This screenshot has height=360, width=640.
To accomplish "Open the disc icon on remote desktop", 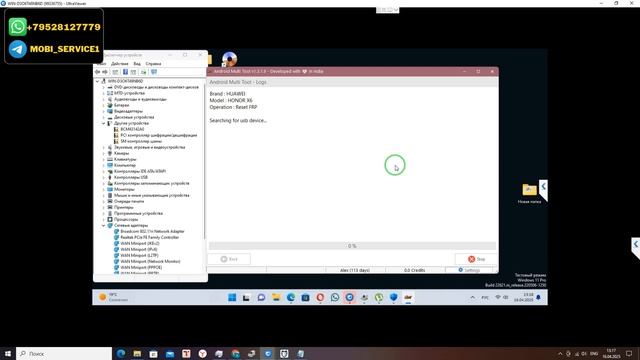I will [229, 59].
